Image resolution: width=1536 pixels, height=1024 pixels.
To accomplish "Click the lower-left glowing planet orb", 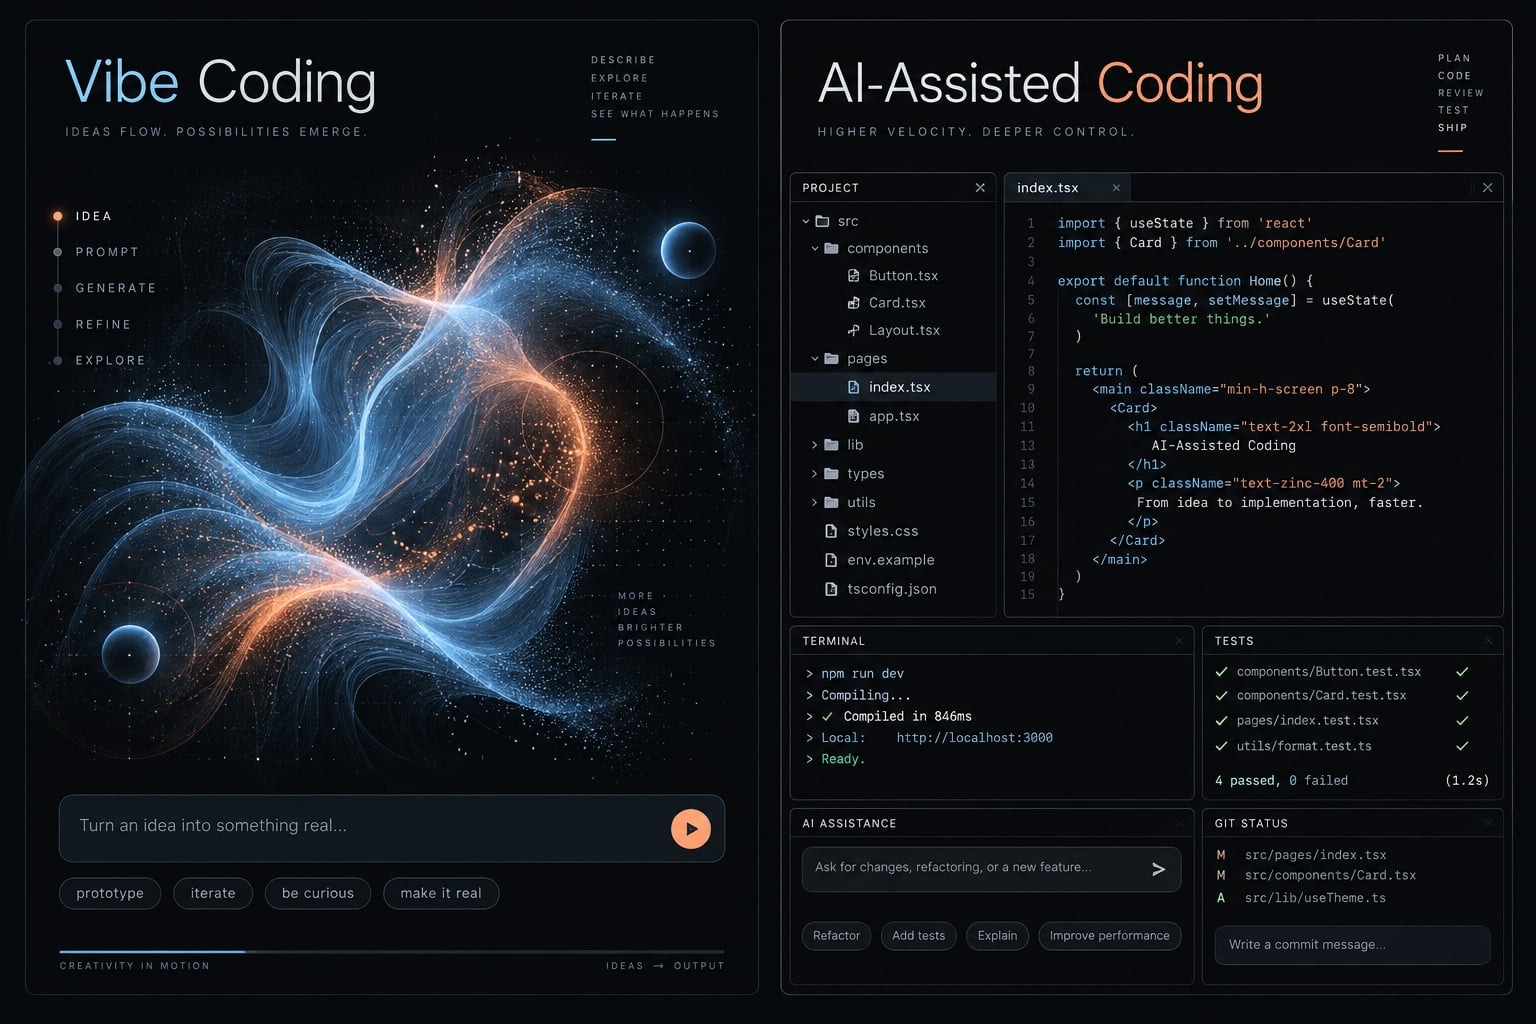I will click(x=131, y=654).
